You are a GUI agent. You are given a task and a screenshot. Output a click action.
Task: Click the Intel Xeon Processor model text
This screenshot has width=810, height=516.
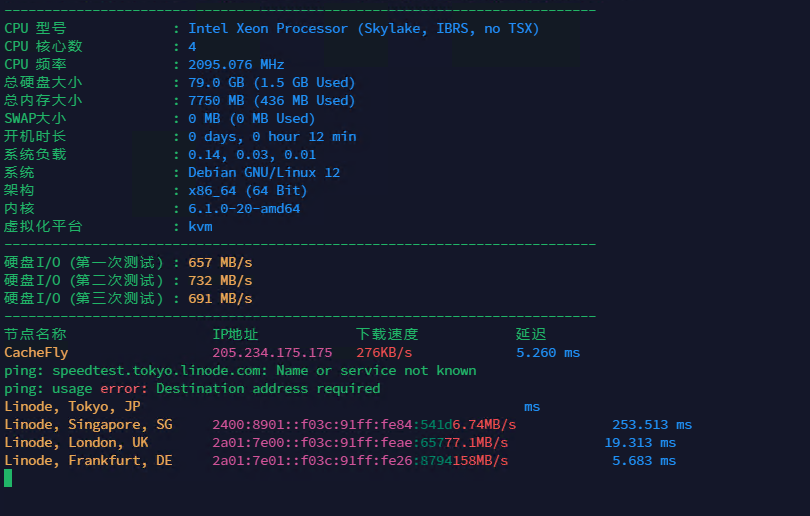[x=363, y=29]
